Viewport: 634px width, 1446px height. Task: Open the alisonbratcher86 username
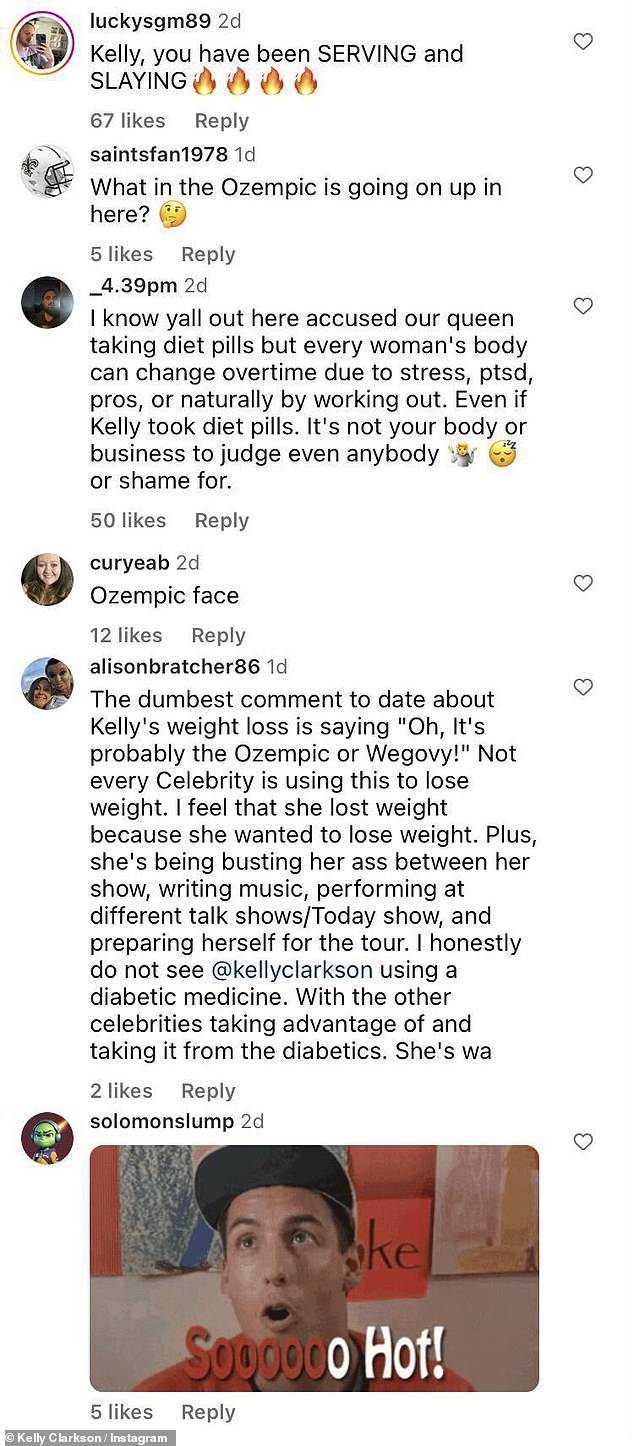tap(175, 666)
